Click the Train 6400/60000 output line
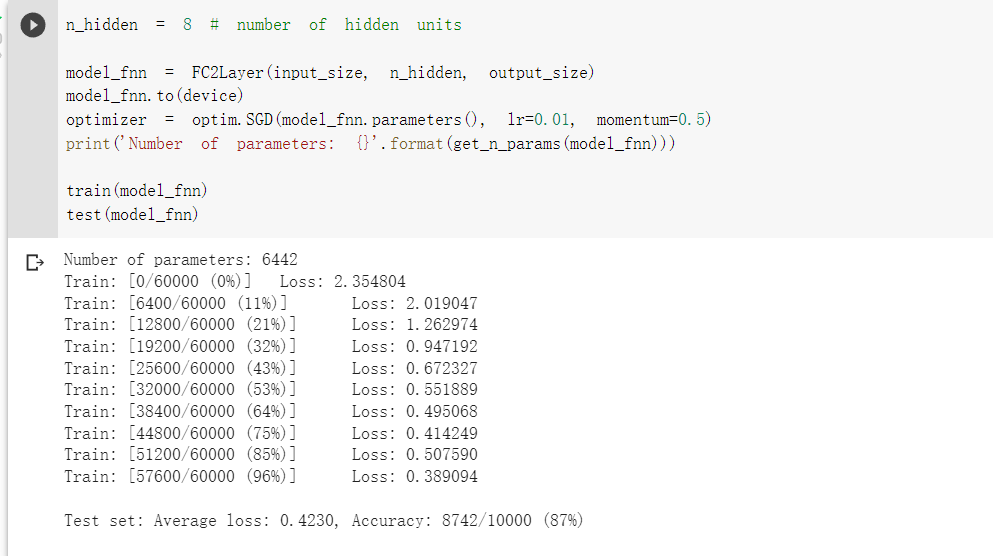993x556 pixels. pyautogui.click(x=271, y=303)
